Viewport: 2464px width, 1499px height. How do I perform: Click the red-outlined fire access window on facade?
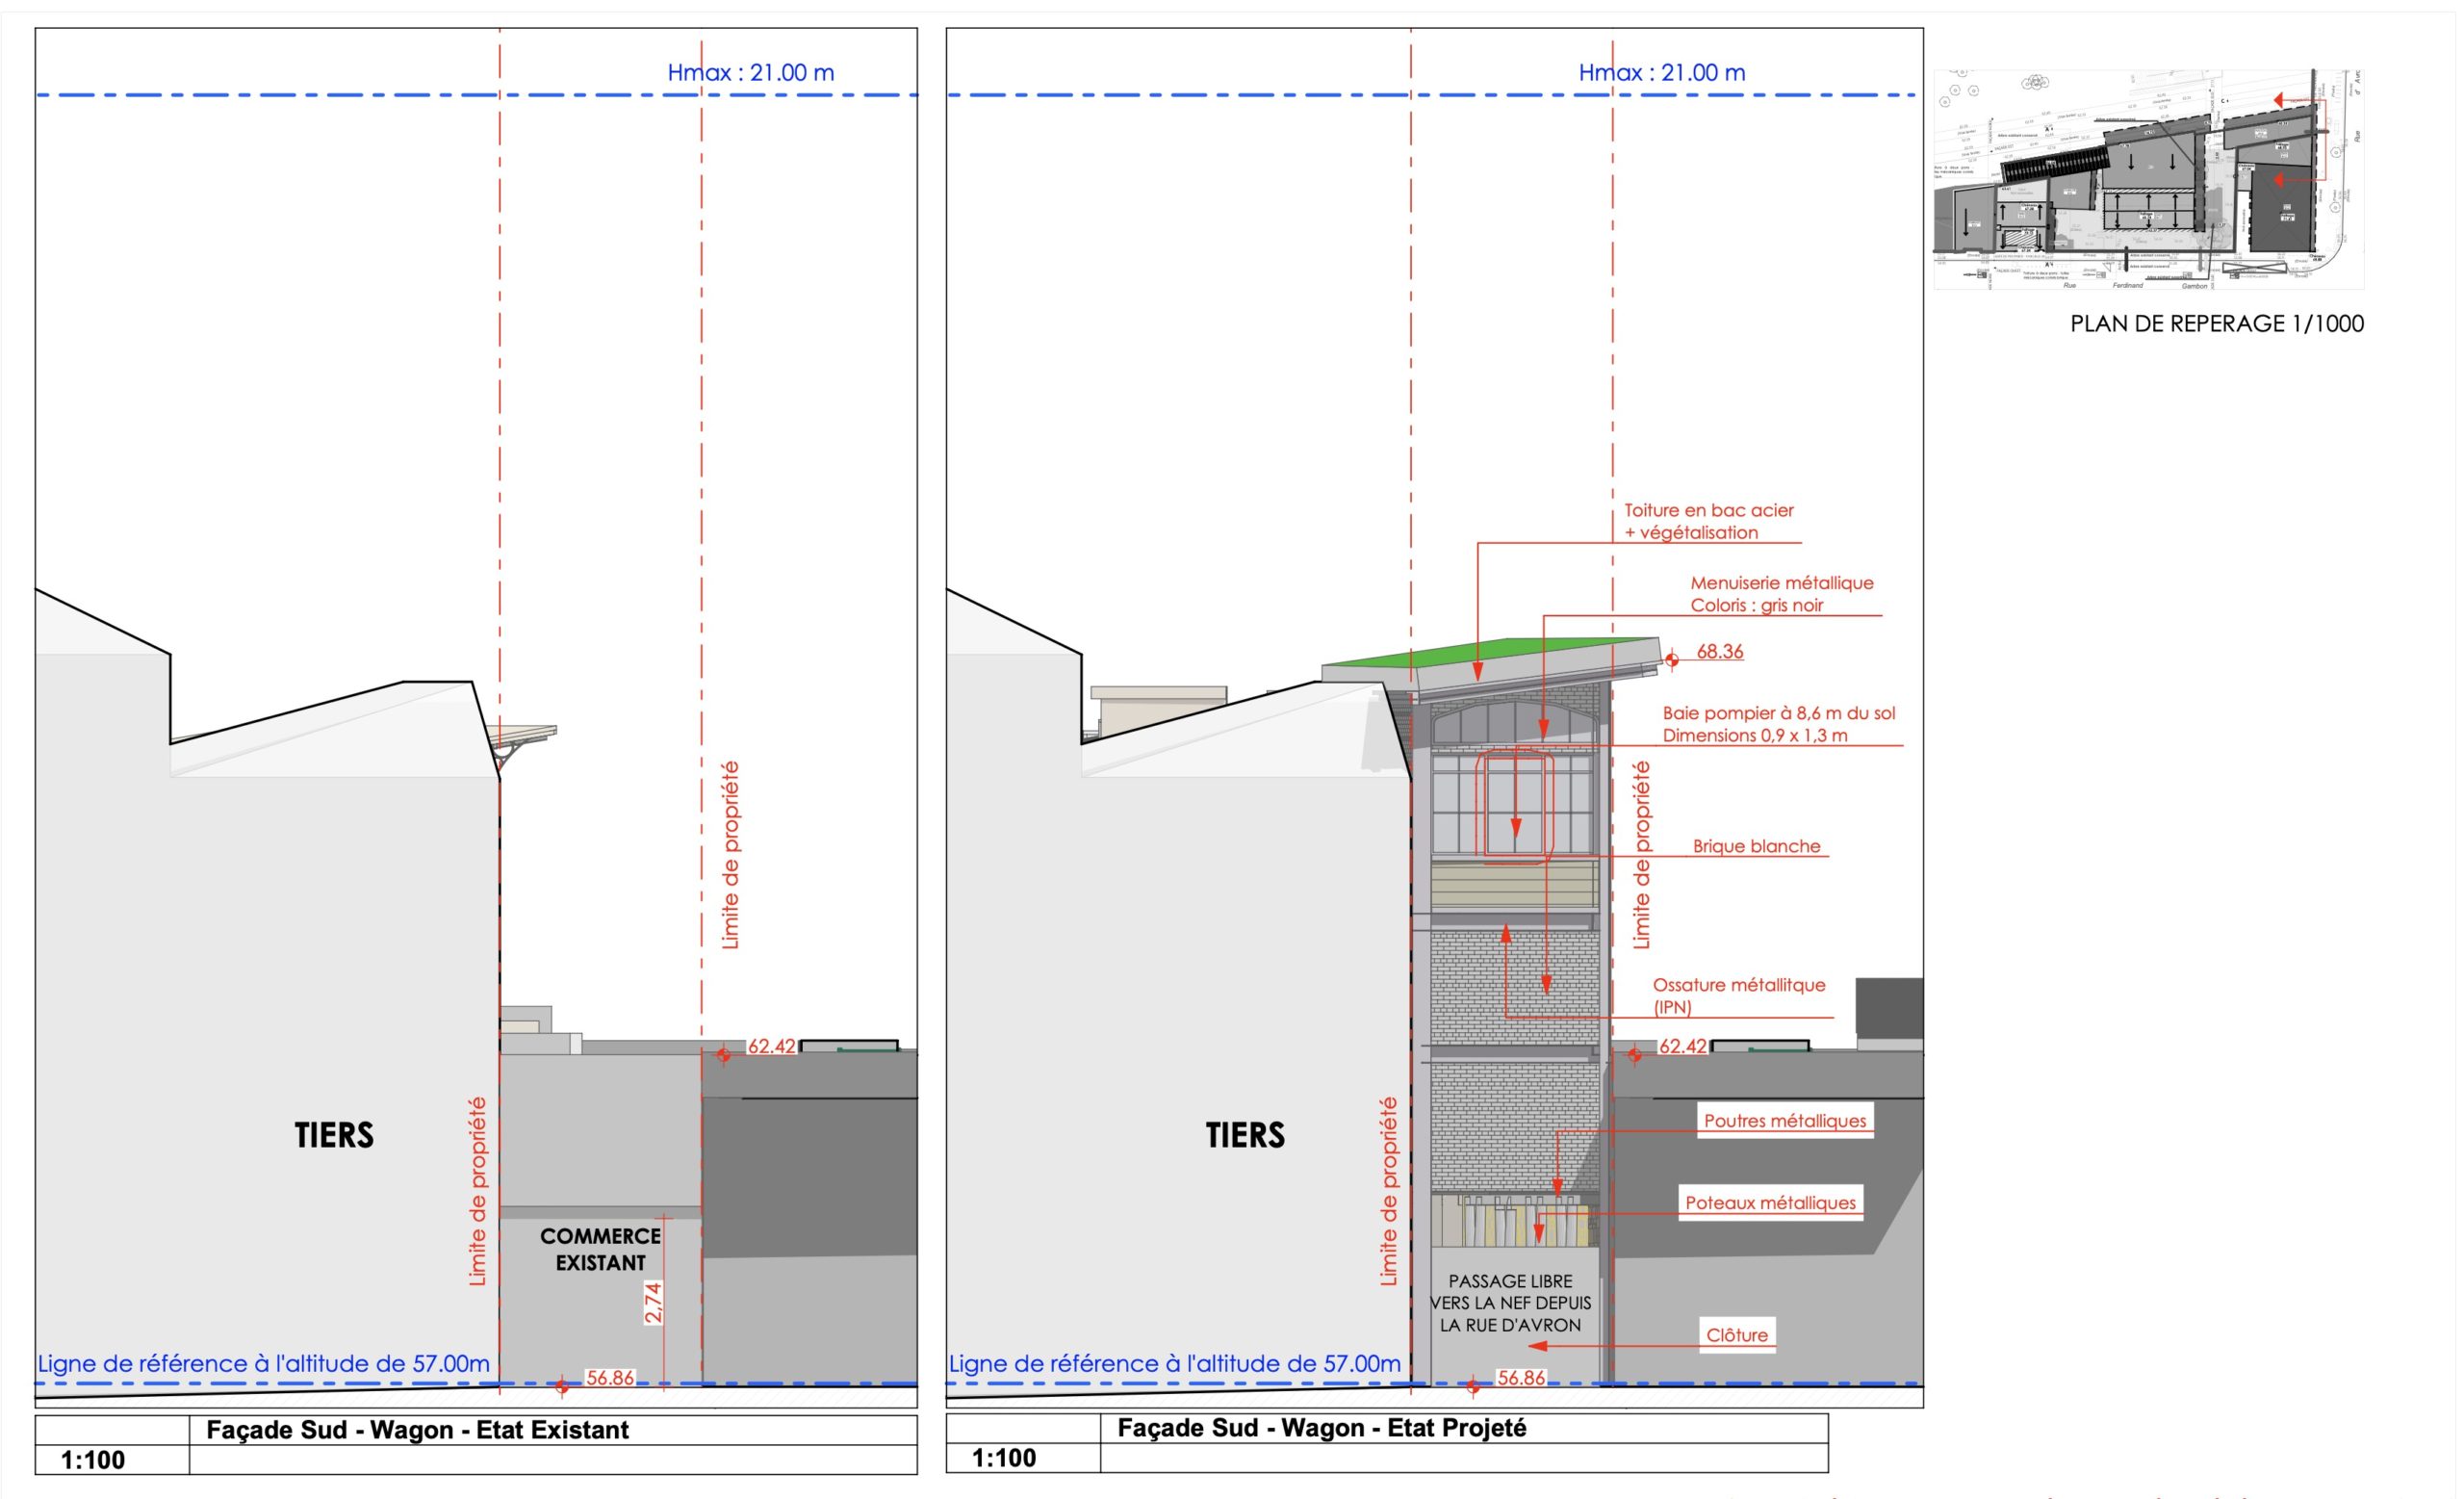tap(1515, 806)
